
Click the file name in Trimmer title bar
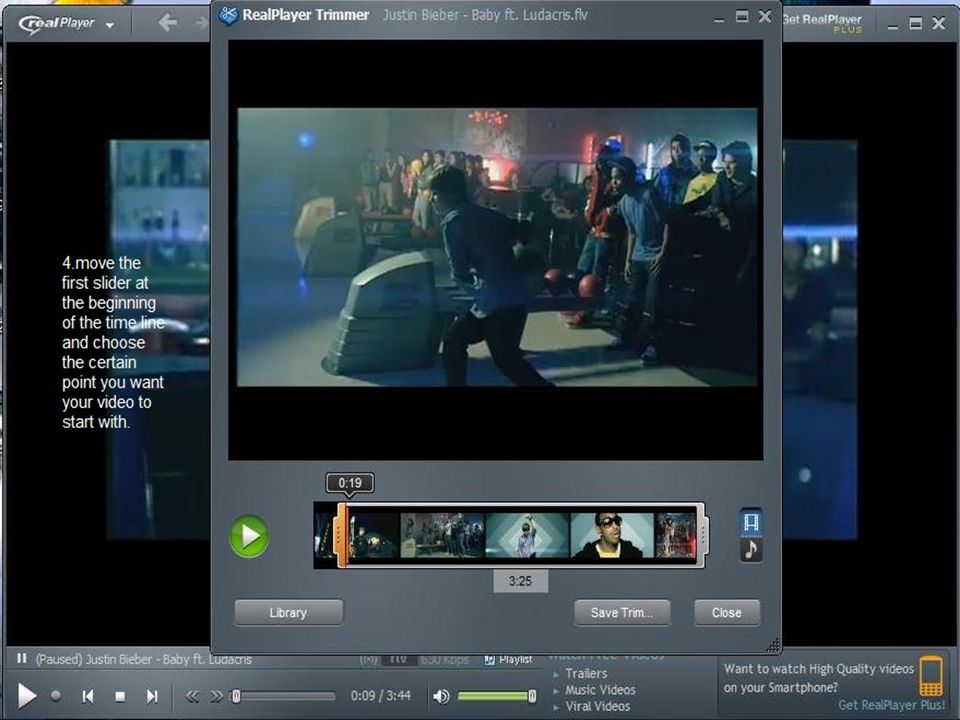(x=486, y=15)
